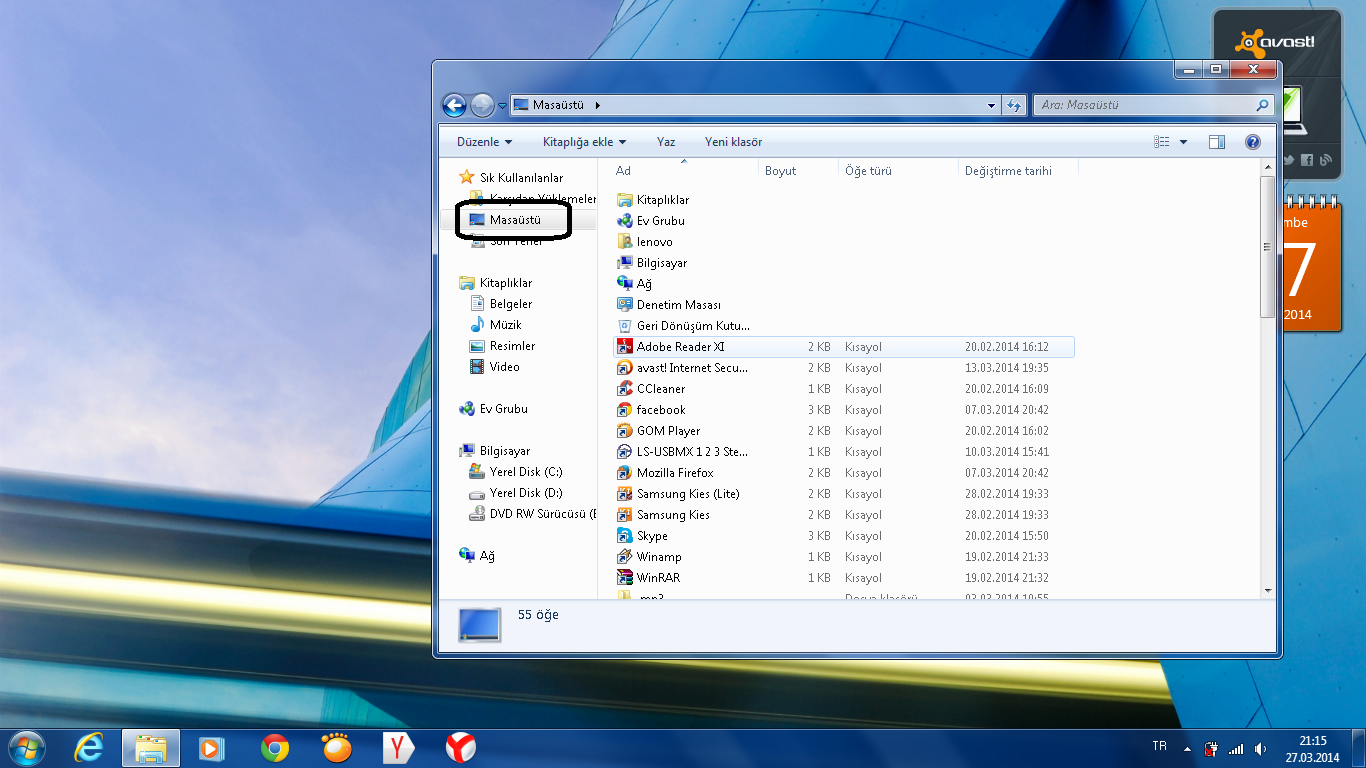Open the Düzenle dropdown menu
This screenshot has width=1366, height=768.
[484, 142]
